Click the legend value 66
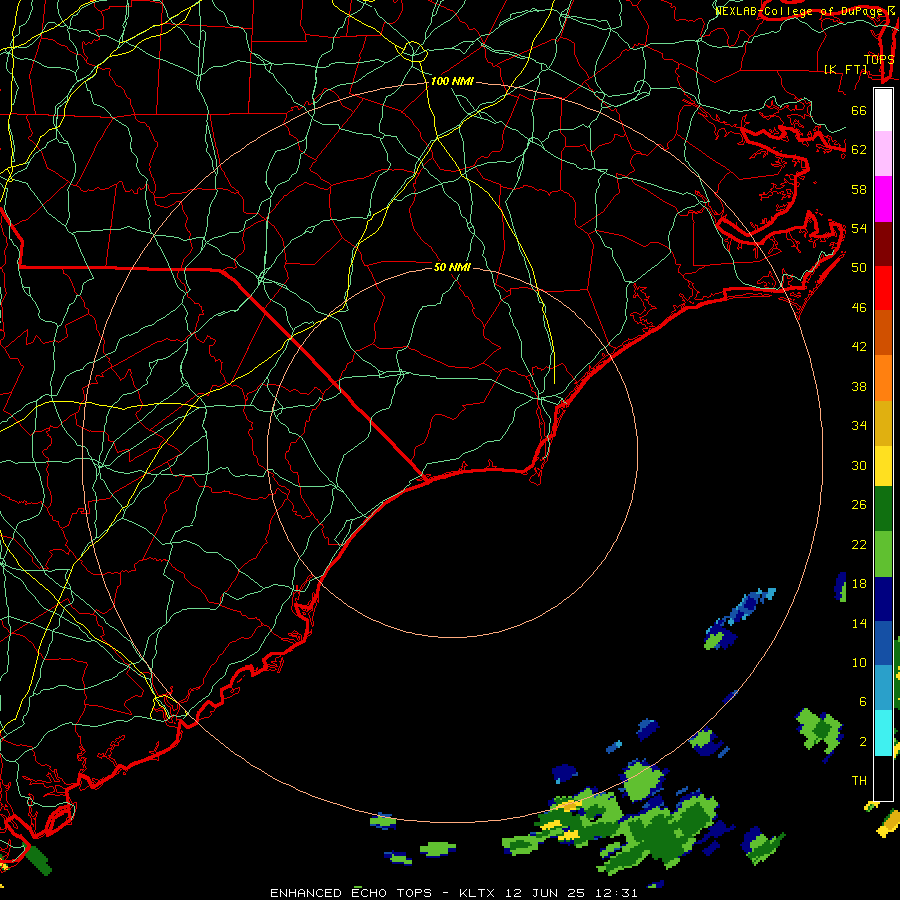 click(x=859, y=111)
